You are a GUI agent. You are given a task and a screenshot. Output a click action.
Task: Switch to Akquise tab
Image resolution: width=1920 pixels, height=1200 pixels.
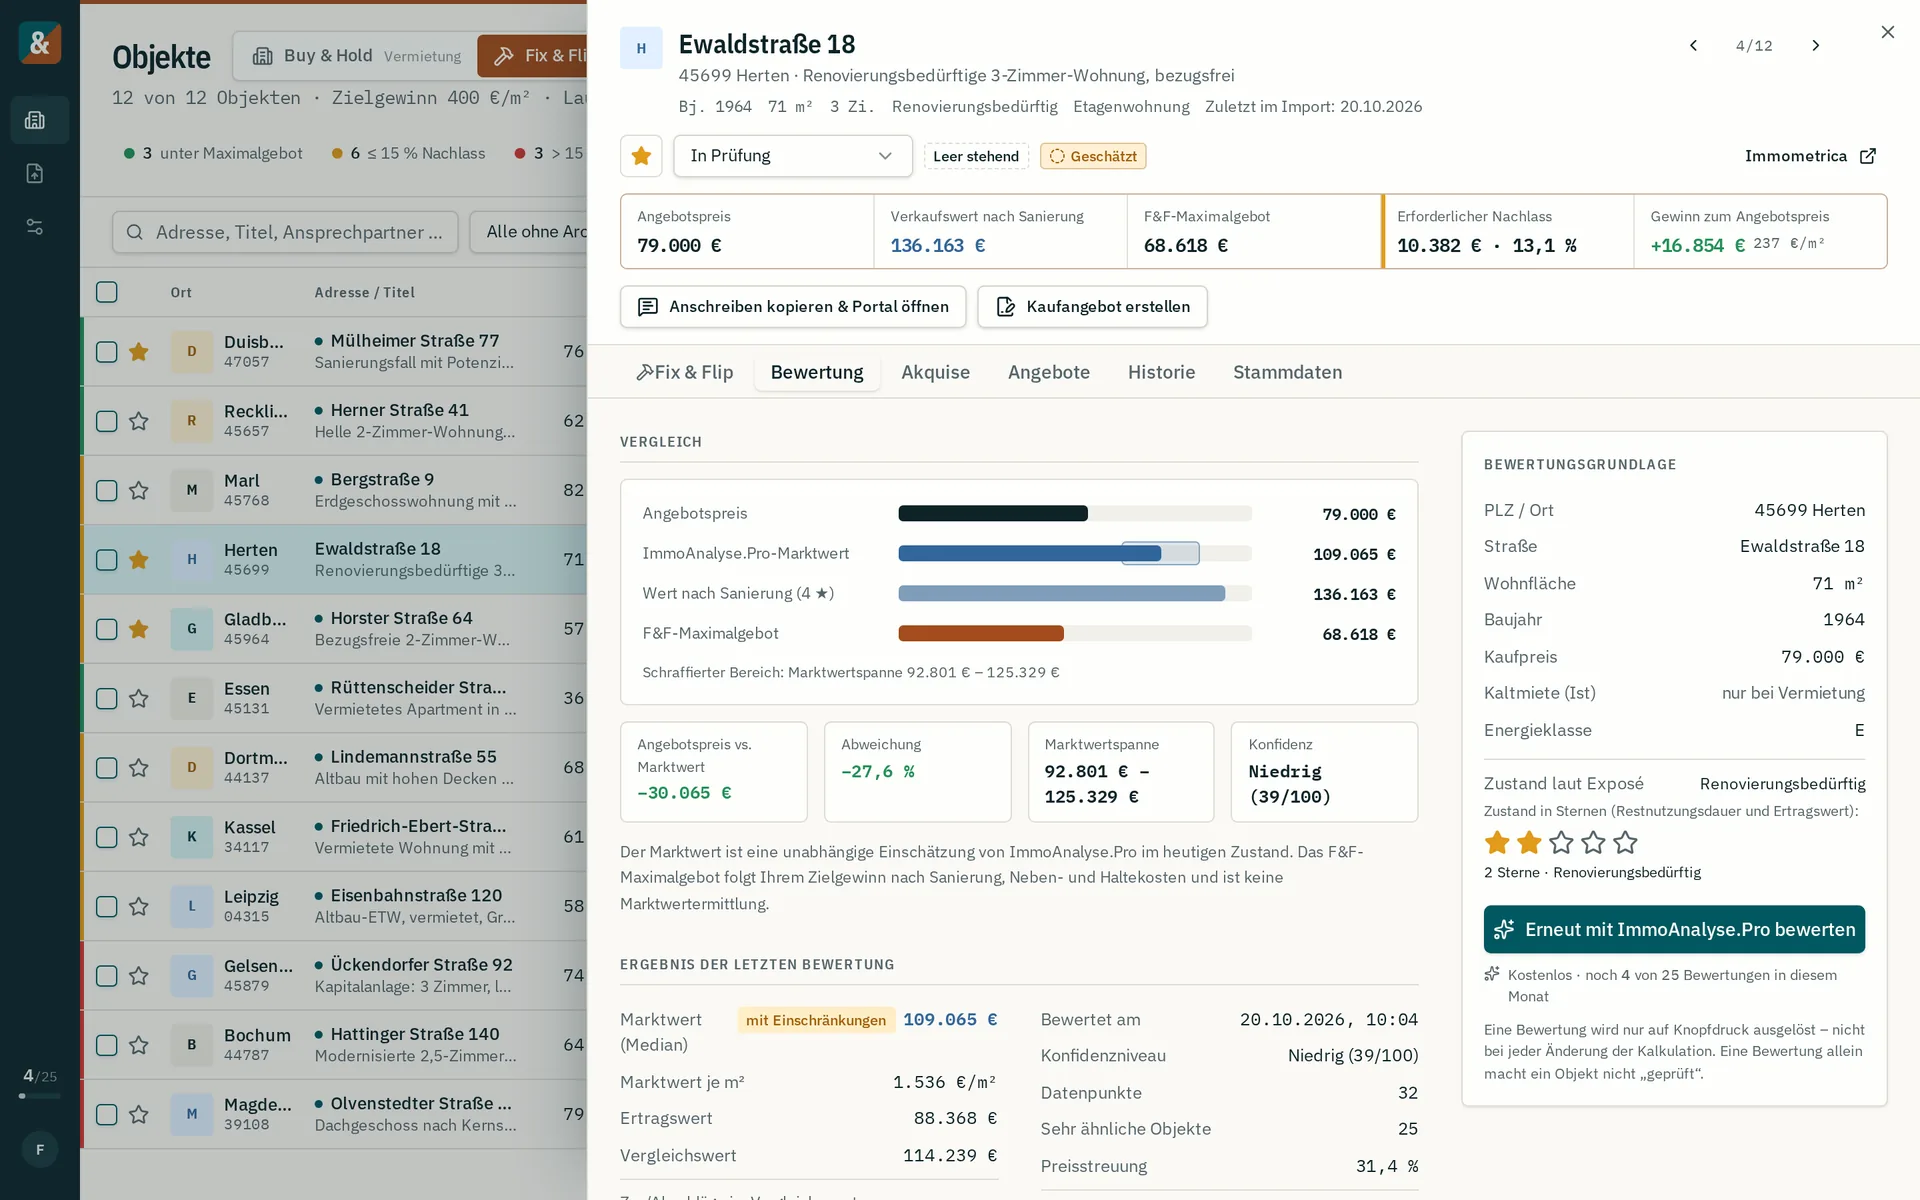pyautogui.click(x=935, y=372)
